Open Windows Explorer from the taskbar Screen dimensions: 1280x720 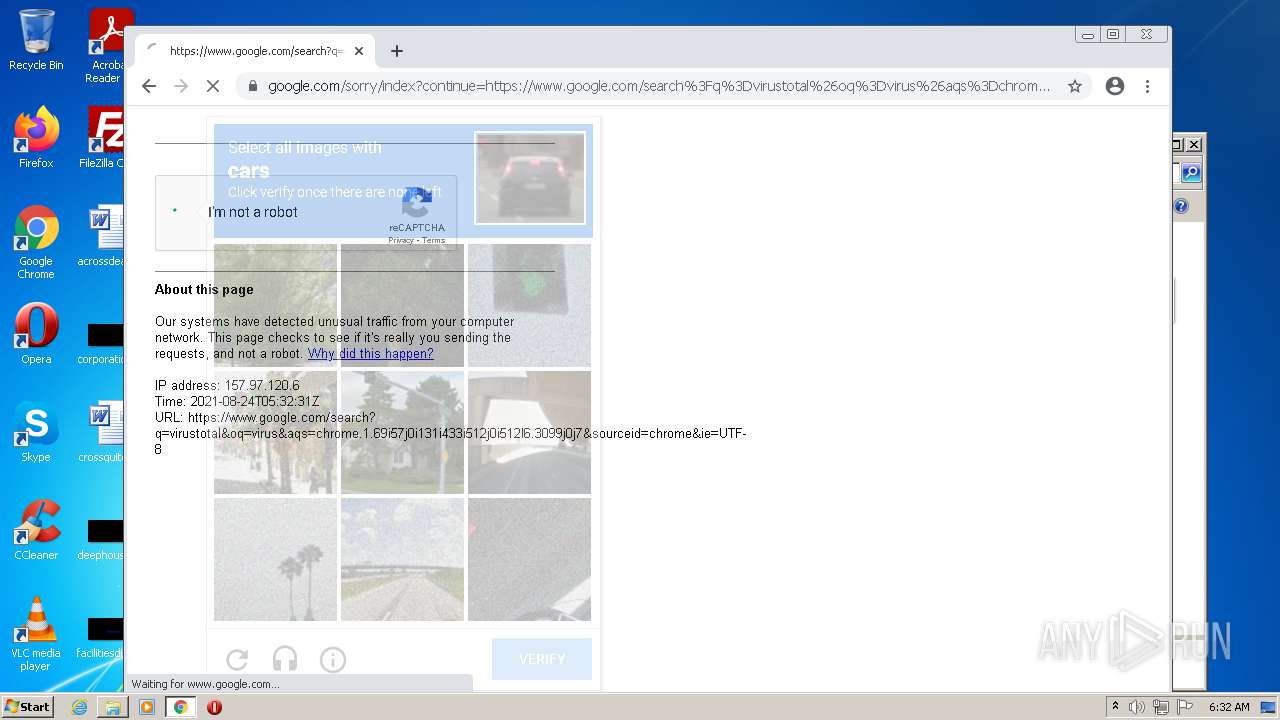[x=113, y=707]
